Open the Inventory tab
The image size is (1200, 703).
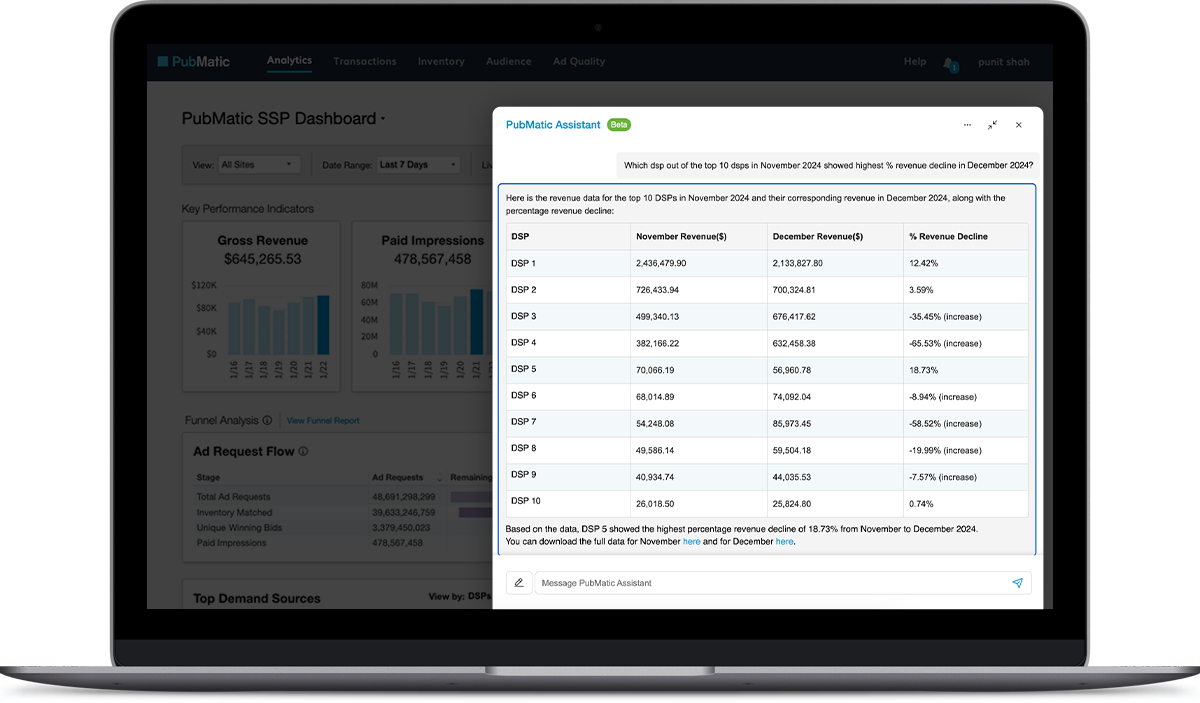click(441, 62)
